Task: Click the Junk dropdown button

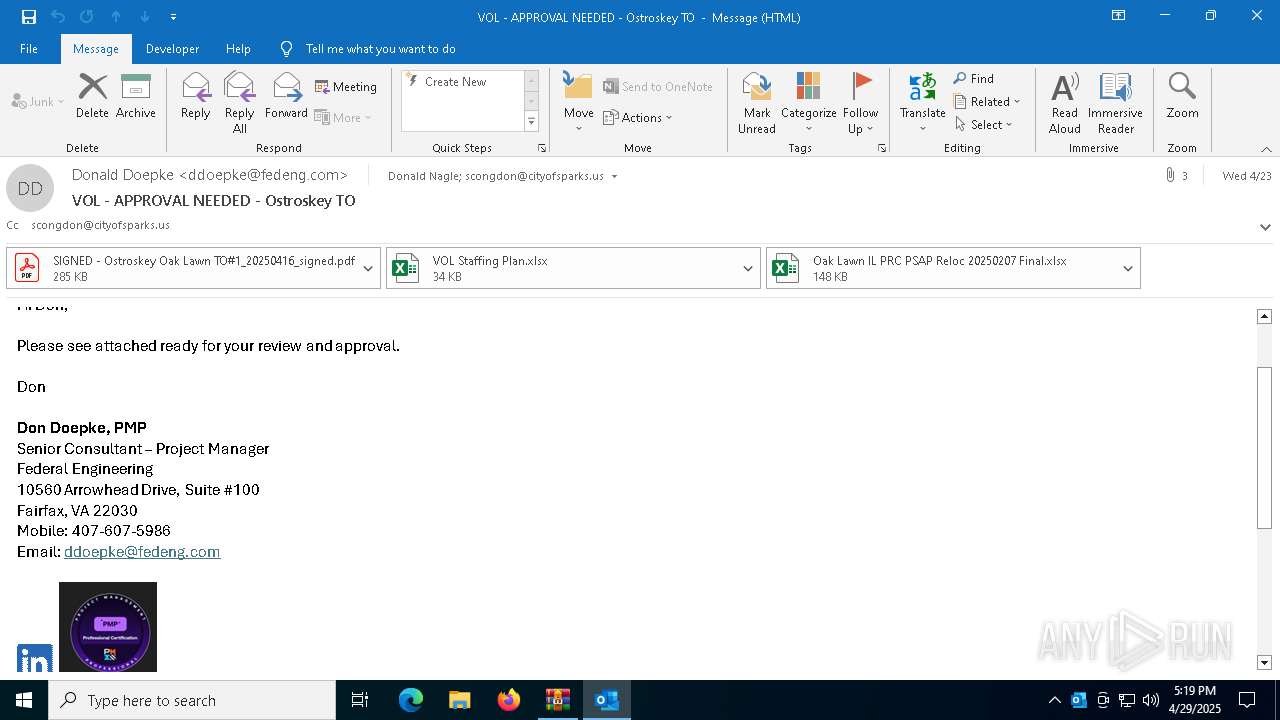Action: click(x=38, y=102)
